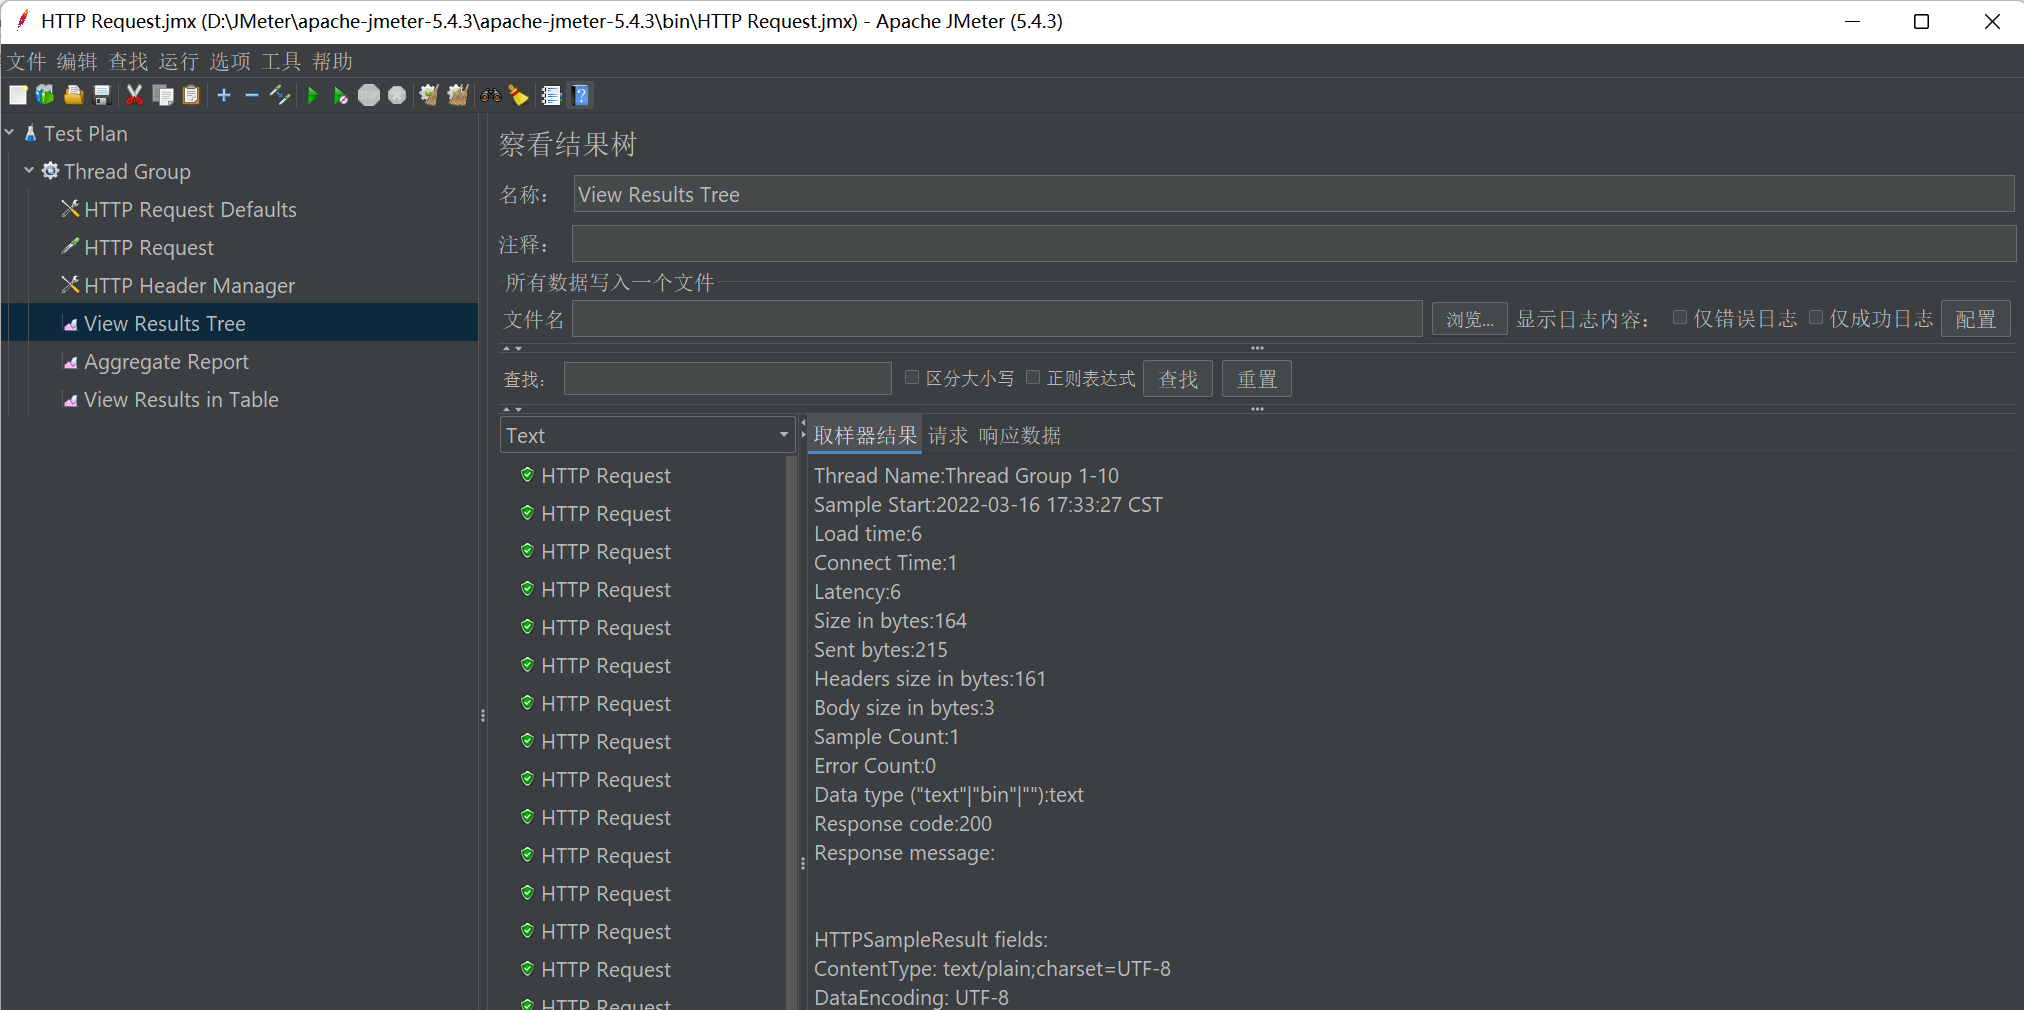This screenshot has width=2024, height=1010.
Task: Click the New test plan icon
Action: click(x=18, y=95)
